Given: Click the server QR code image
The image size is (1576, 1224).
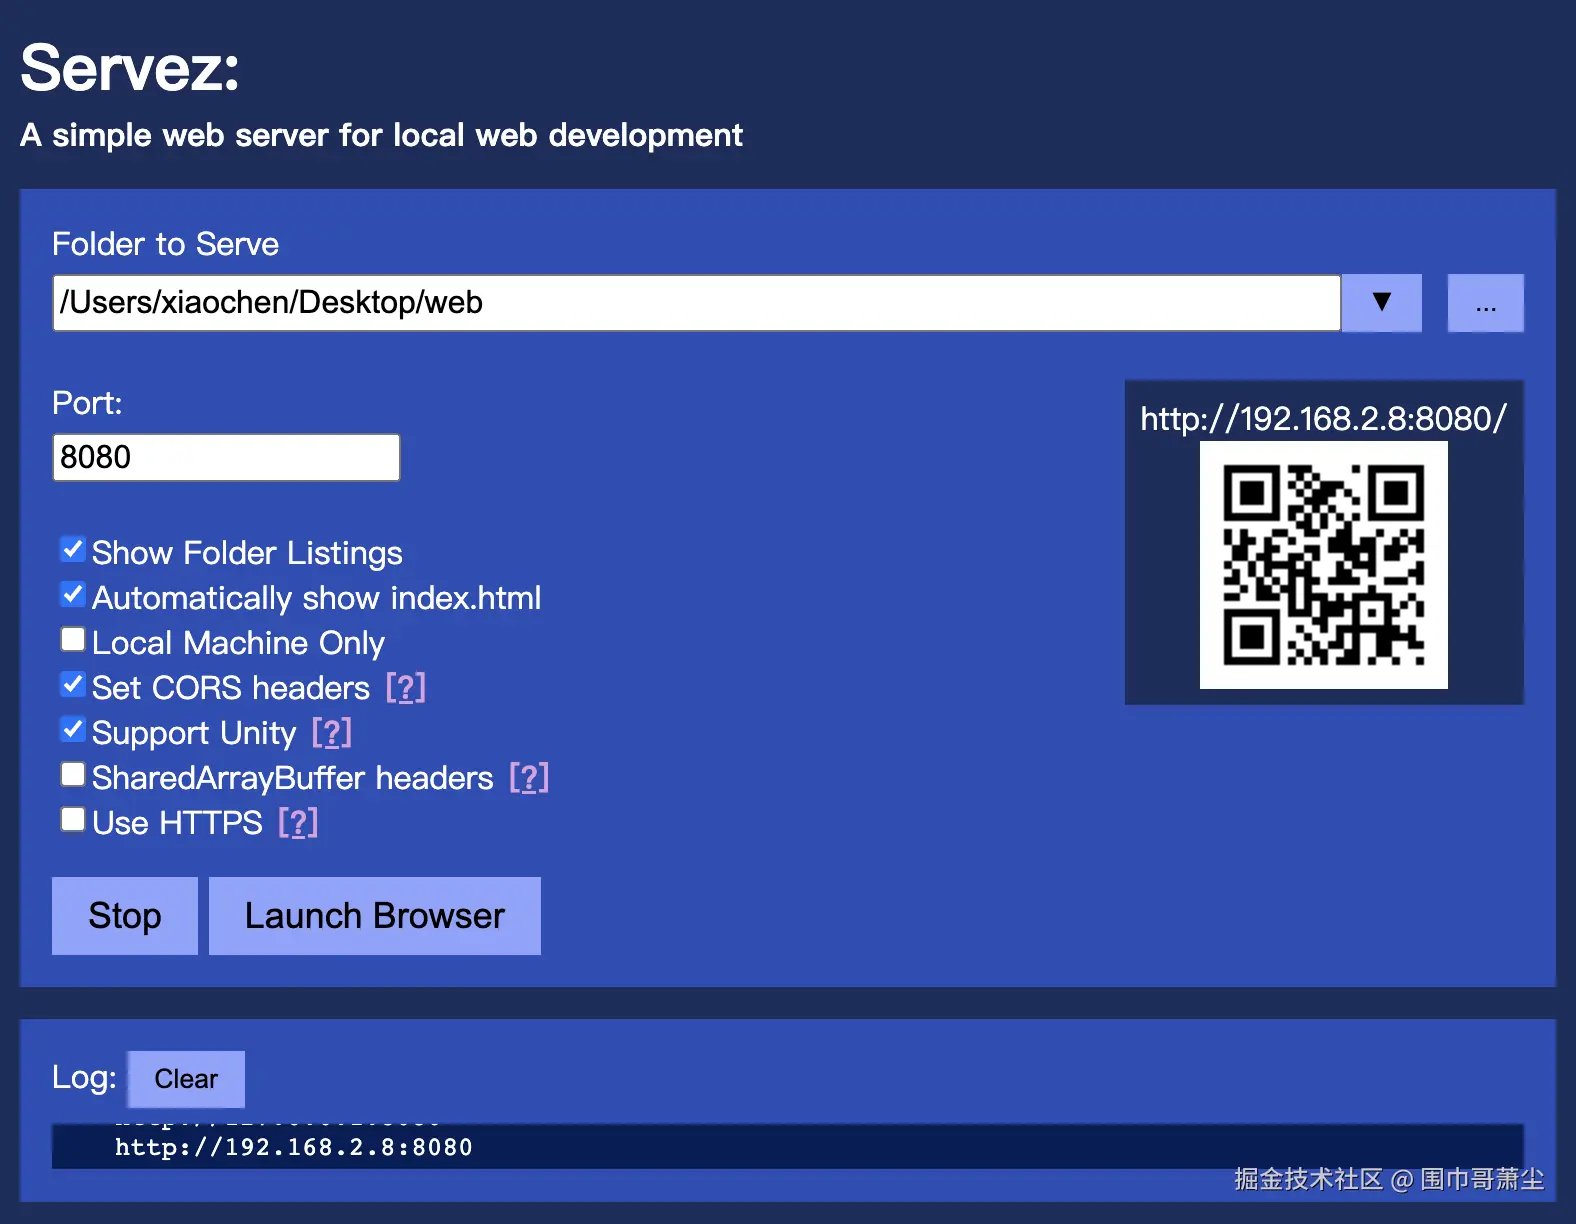Looking at the screenshot, I should pos(1324,565).
